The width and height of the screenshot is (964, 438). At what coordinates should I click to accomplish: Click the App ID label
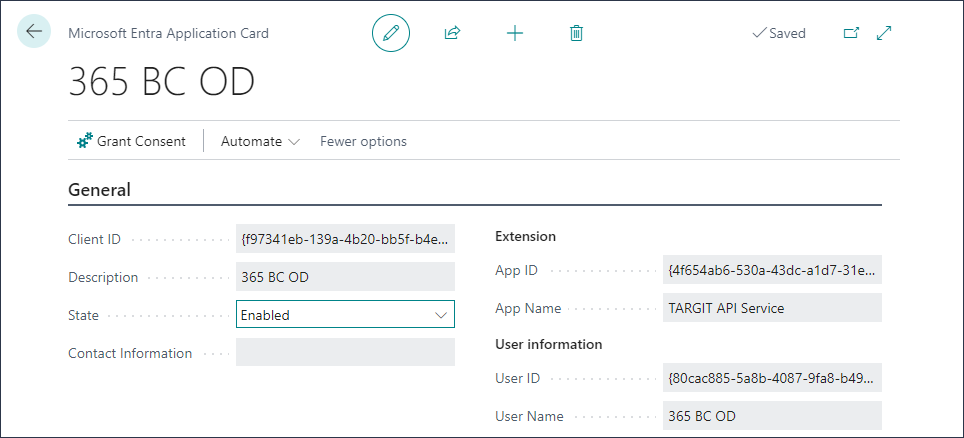pos(516,270)
